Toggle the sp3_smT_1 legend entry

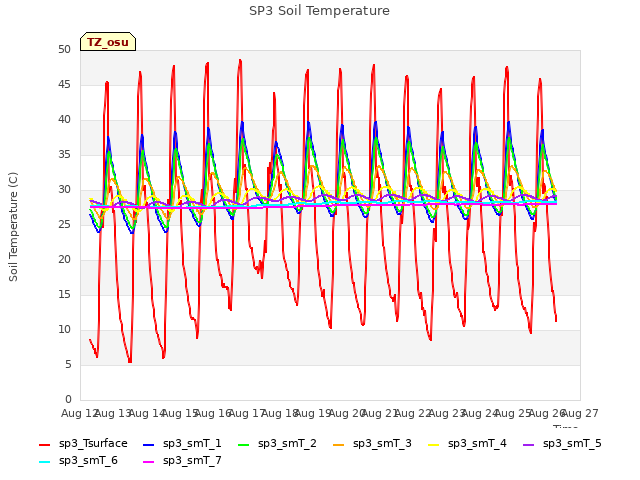pos(182,444)
